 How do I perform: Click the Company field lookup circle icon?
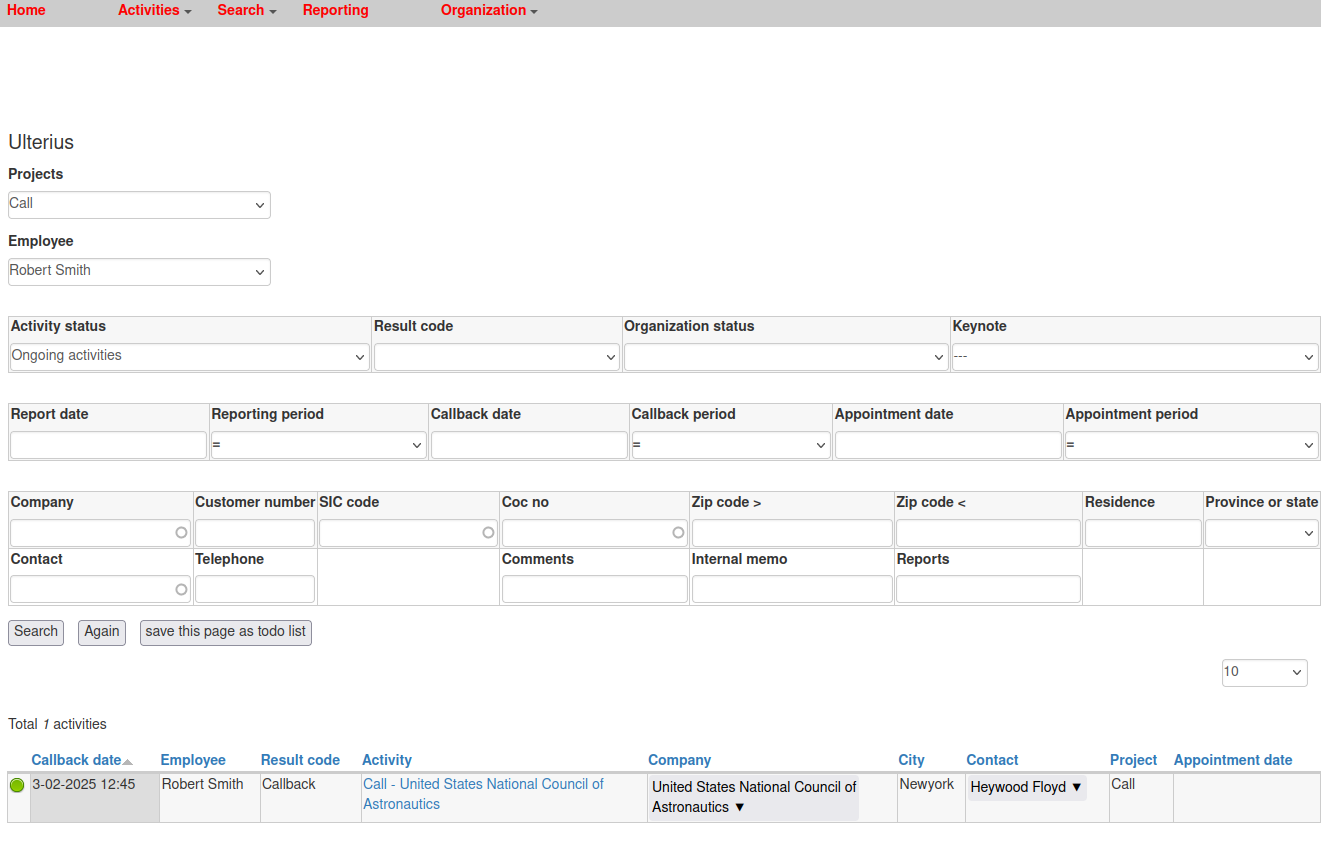tap(181, 533)
